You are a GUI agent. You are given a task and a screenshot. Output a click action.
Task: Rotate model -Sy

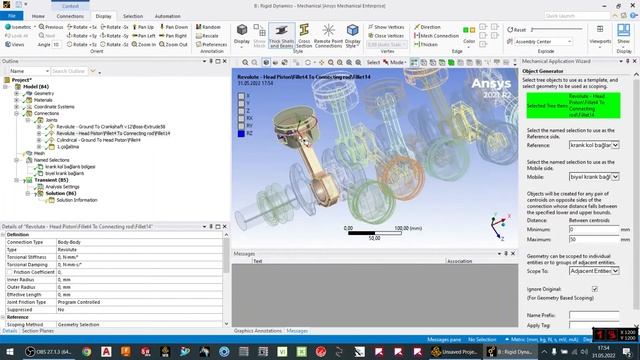point(115,36)
